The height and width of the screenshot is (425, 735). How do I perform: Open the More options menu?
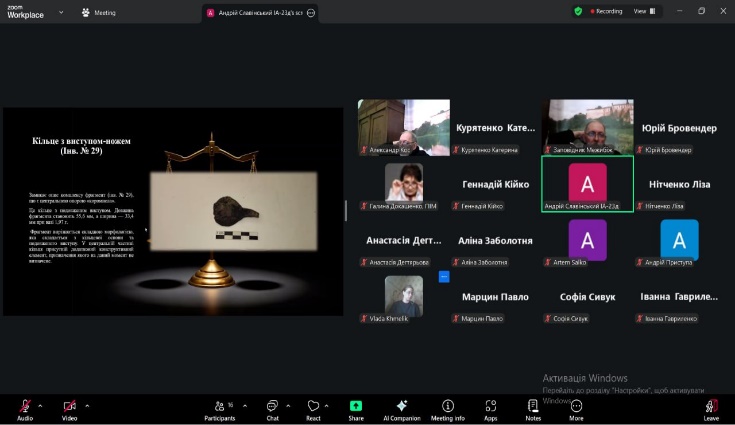[576, 407]
